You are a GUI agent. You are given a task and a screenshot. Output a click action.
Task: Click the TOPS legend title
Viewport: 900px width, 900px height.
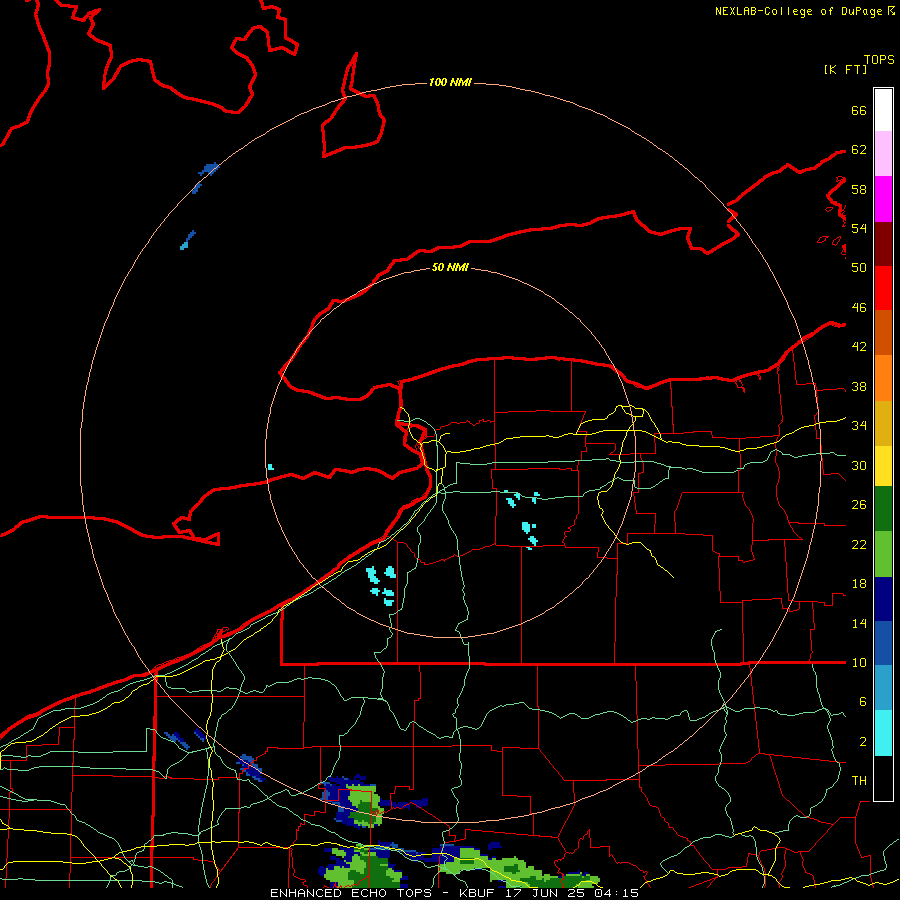[879, 59]
